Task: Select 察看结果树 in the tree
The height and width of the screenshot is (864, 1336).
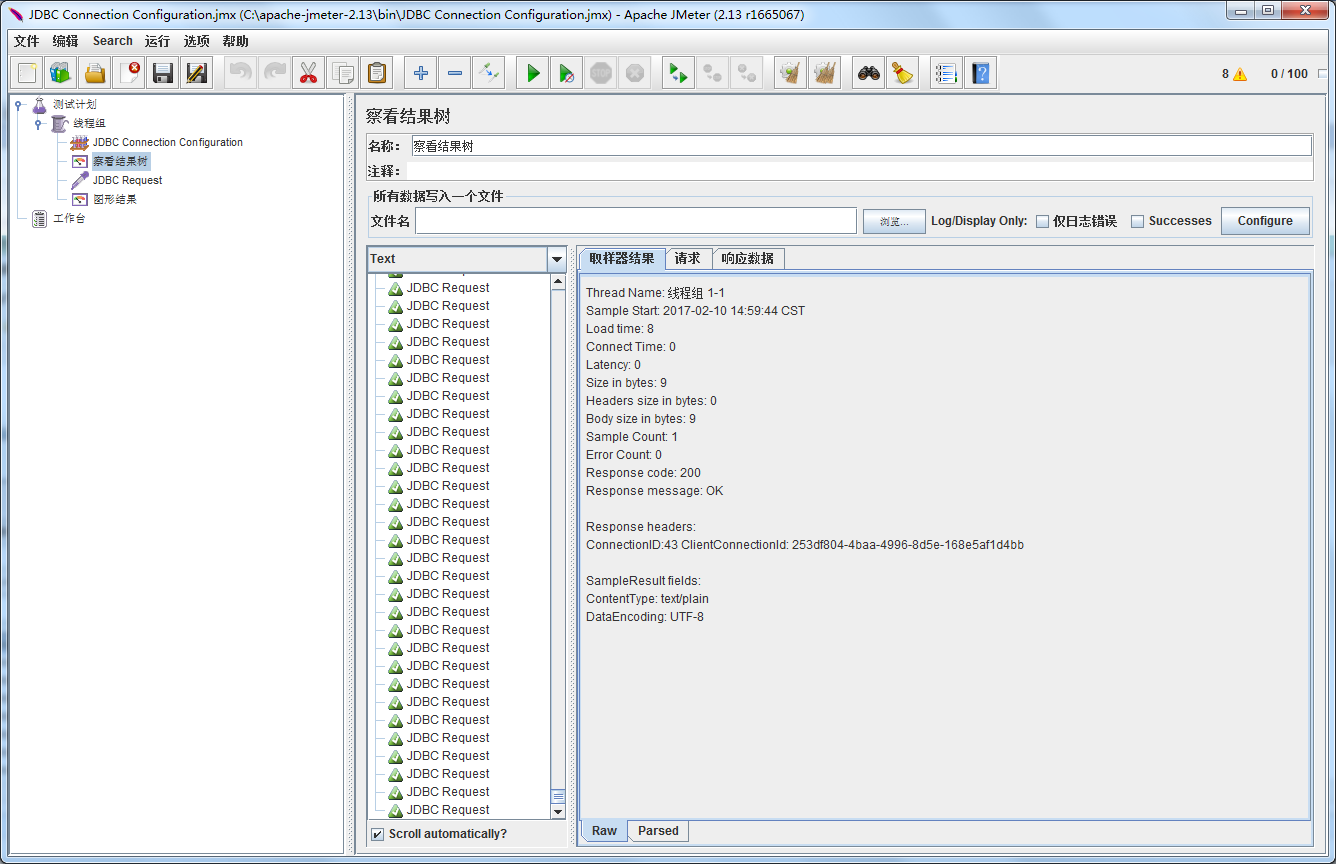Action: tap(120, 162)
